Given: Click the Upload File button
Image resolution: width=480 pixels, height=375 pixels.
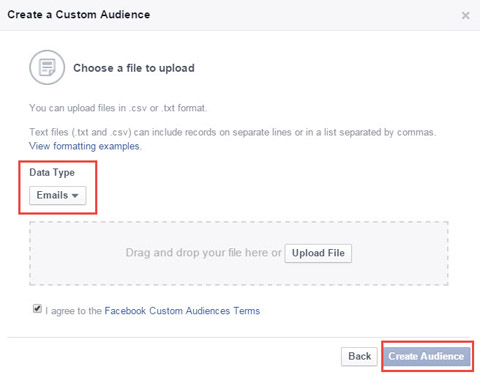Looking at the screenshot, I should point(318,253).
